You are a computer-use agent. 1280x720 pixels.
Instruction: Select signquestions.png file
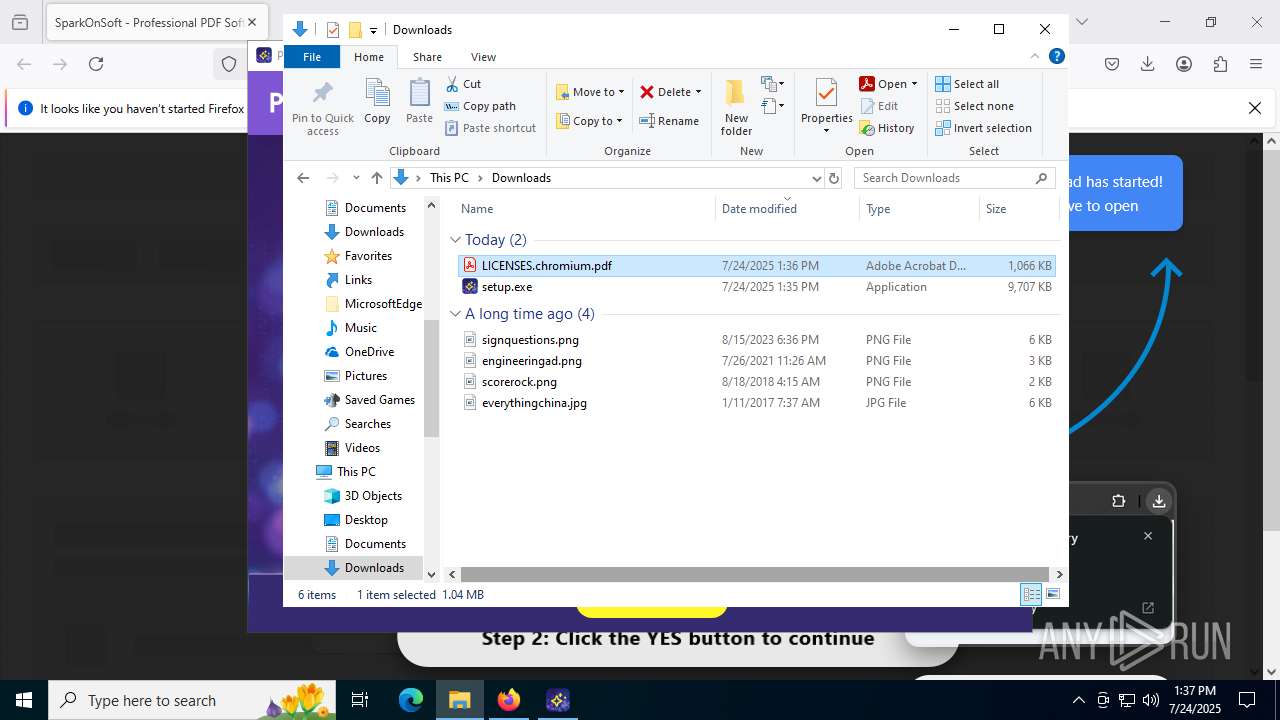[x=757, y=340]
